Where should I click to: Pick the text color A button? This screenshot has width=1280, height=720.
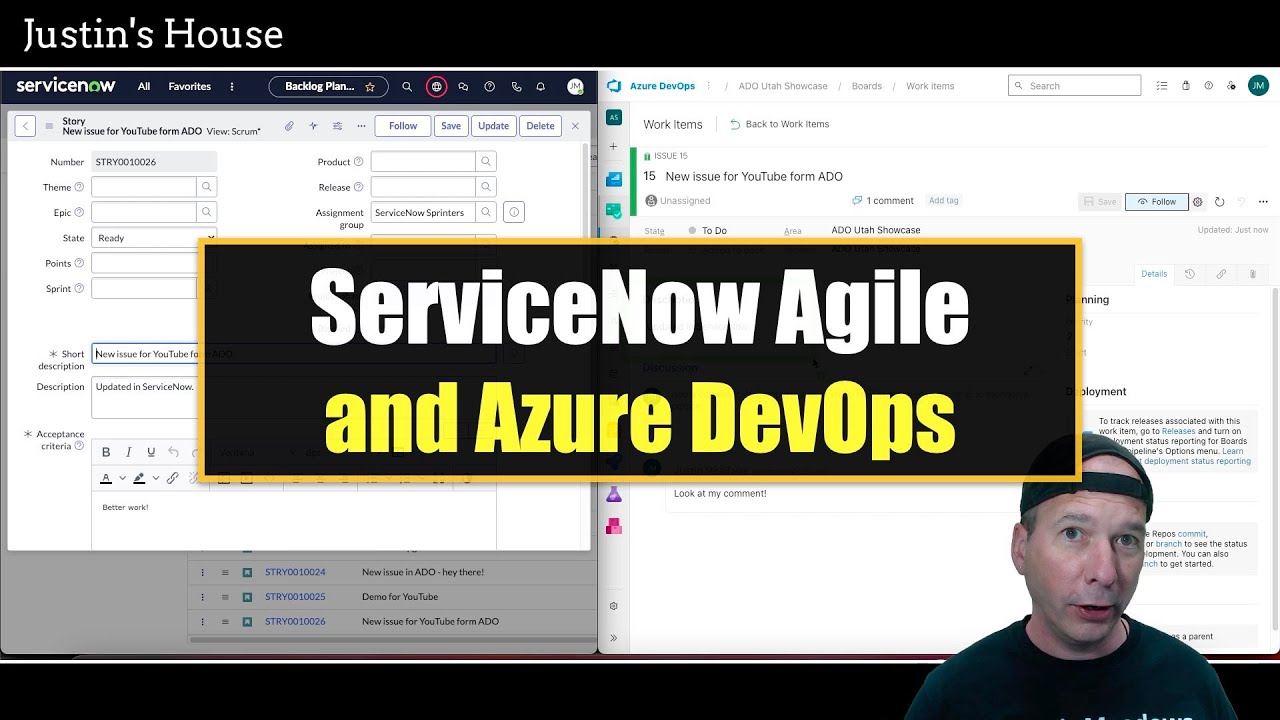pos(106,478)
